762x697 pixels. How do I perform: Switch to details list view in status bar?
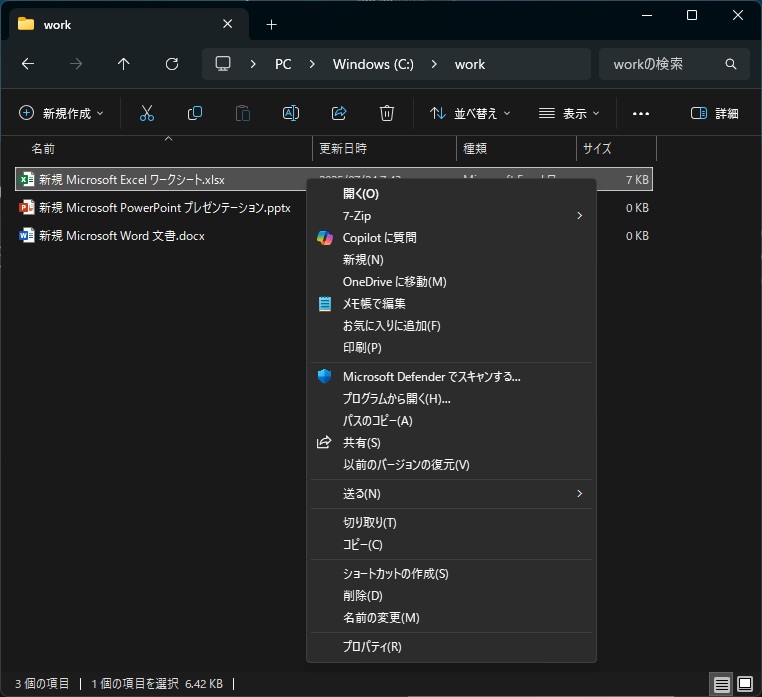pyautogui.click(x=720, y=684)
